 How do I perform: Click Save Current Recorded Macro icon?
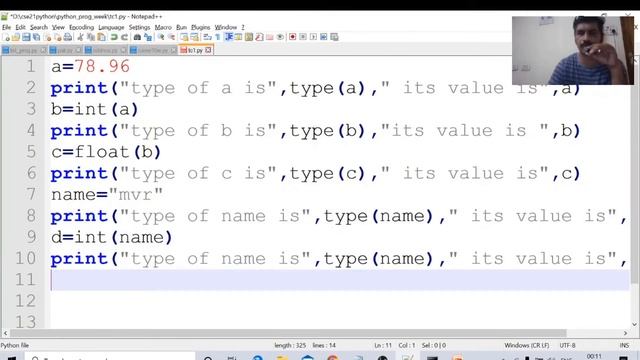pos(334,37)
